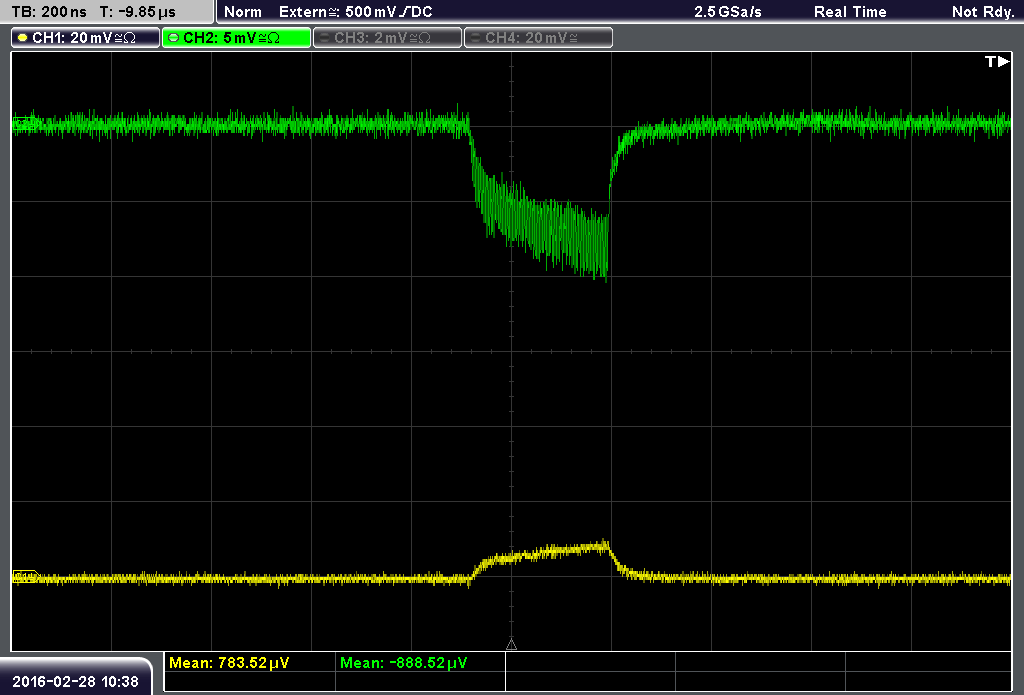Image resolution: width=1024 pixels, height=695 pixels.
Task: Toggle the CH2 indicator circle
Action: point(173,38)
